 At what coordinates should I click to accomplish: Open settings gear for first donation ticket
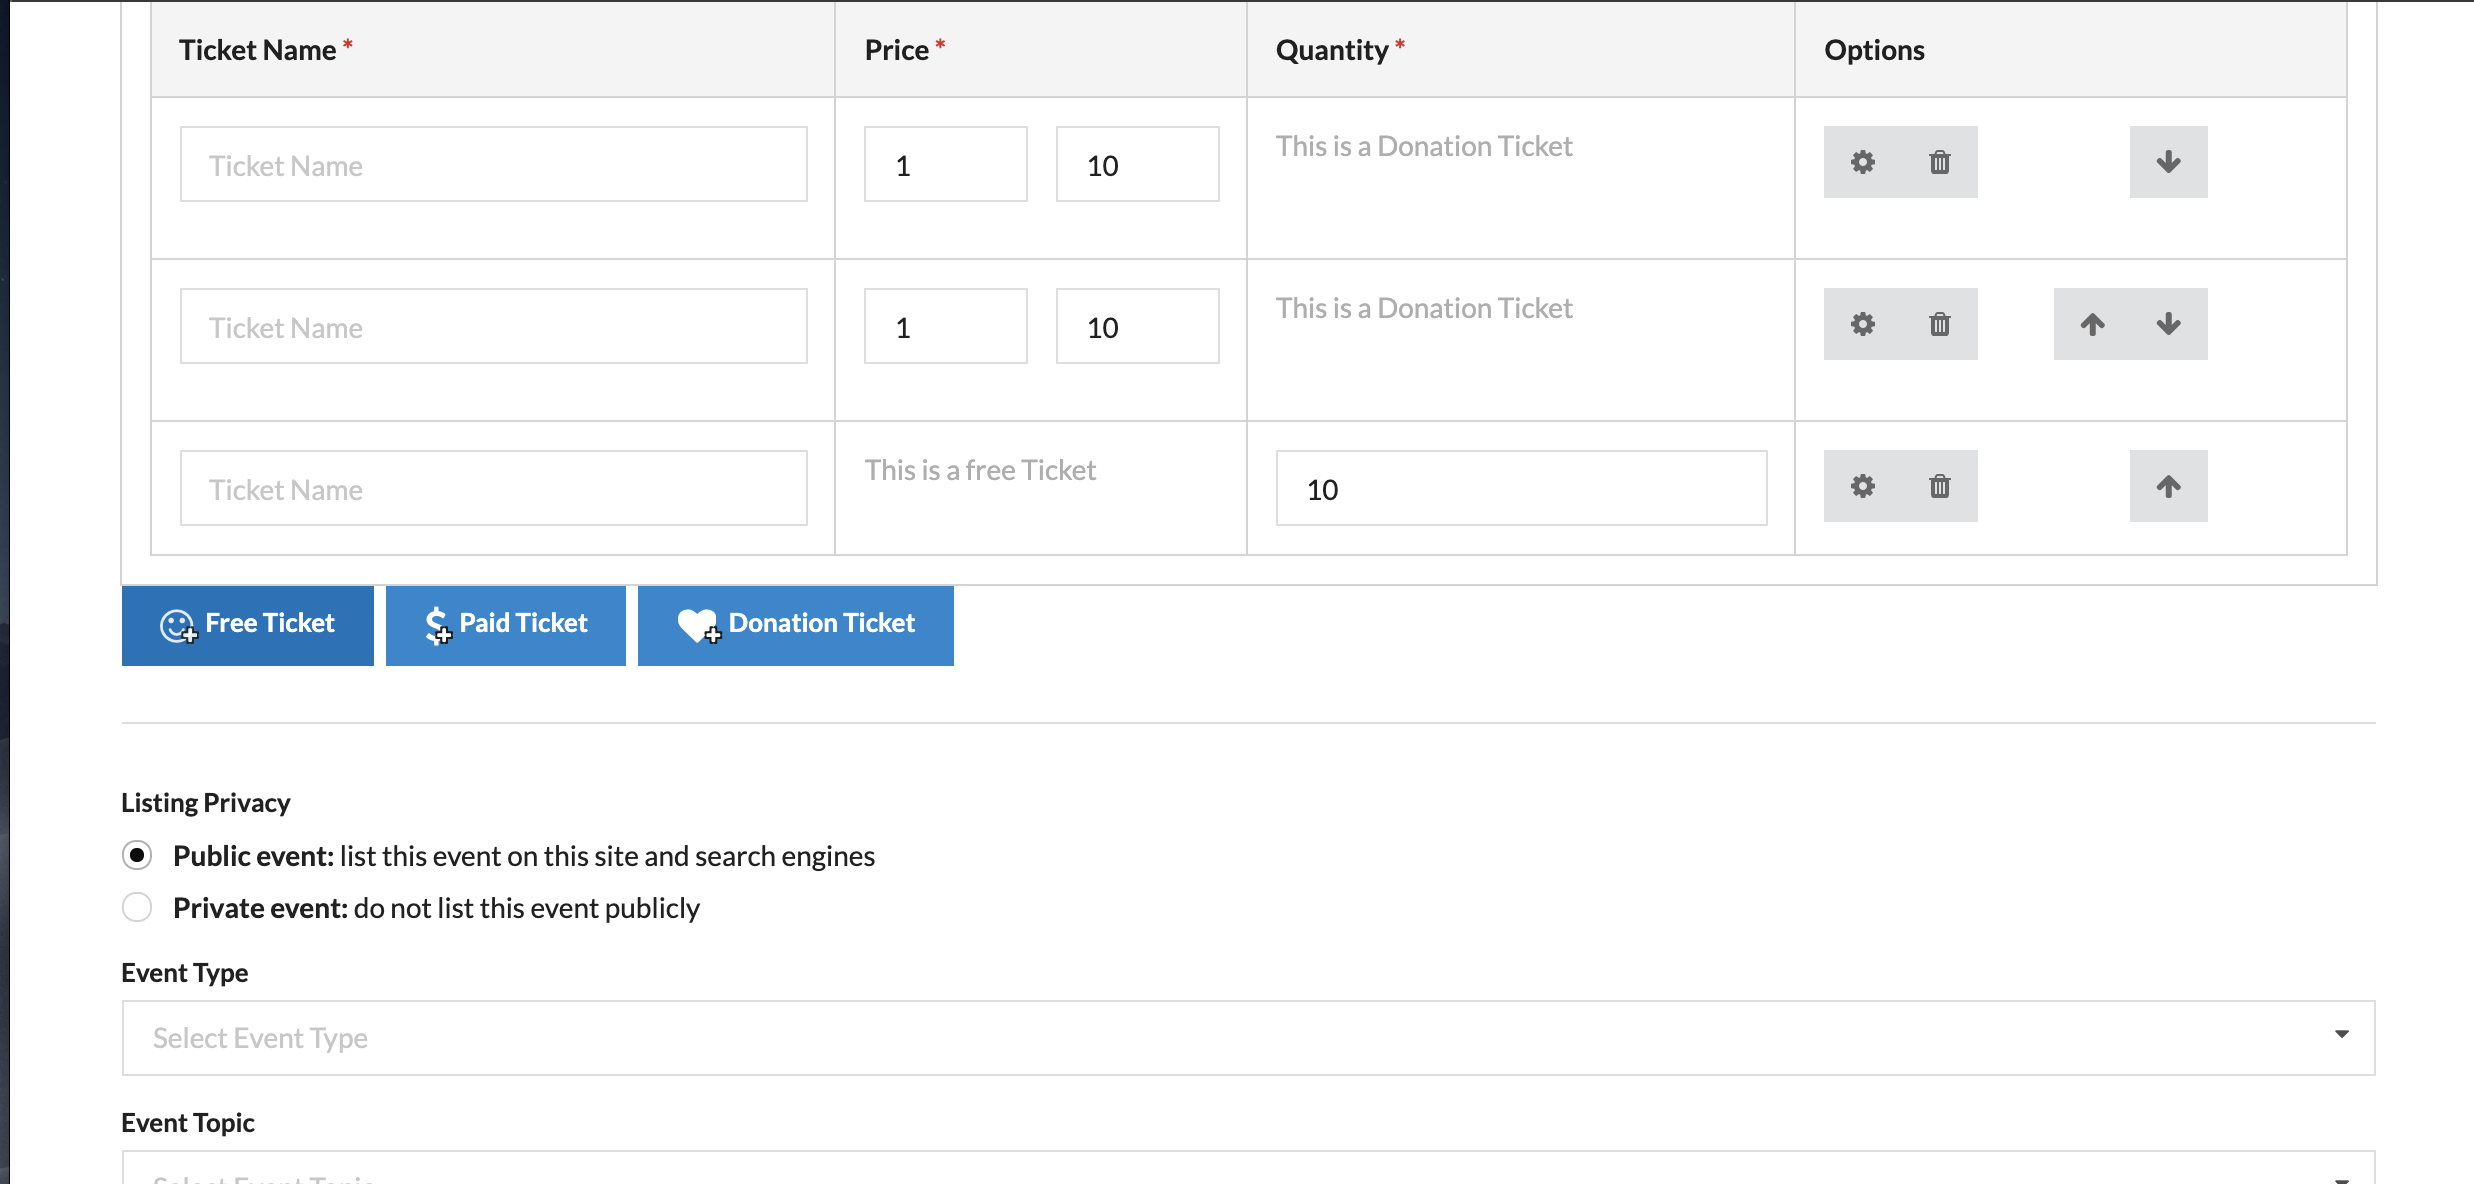click(1862, 162)
